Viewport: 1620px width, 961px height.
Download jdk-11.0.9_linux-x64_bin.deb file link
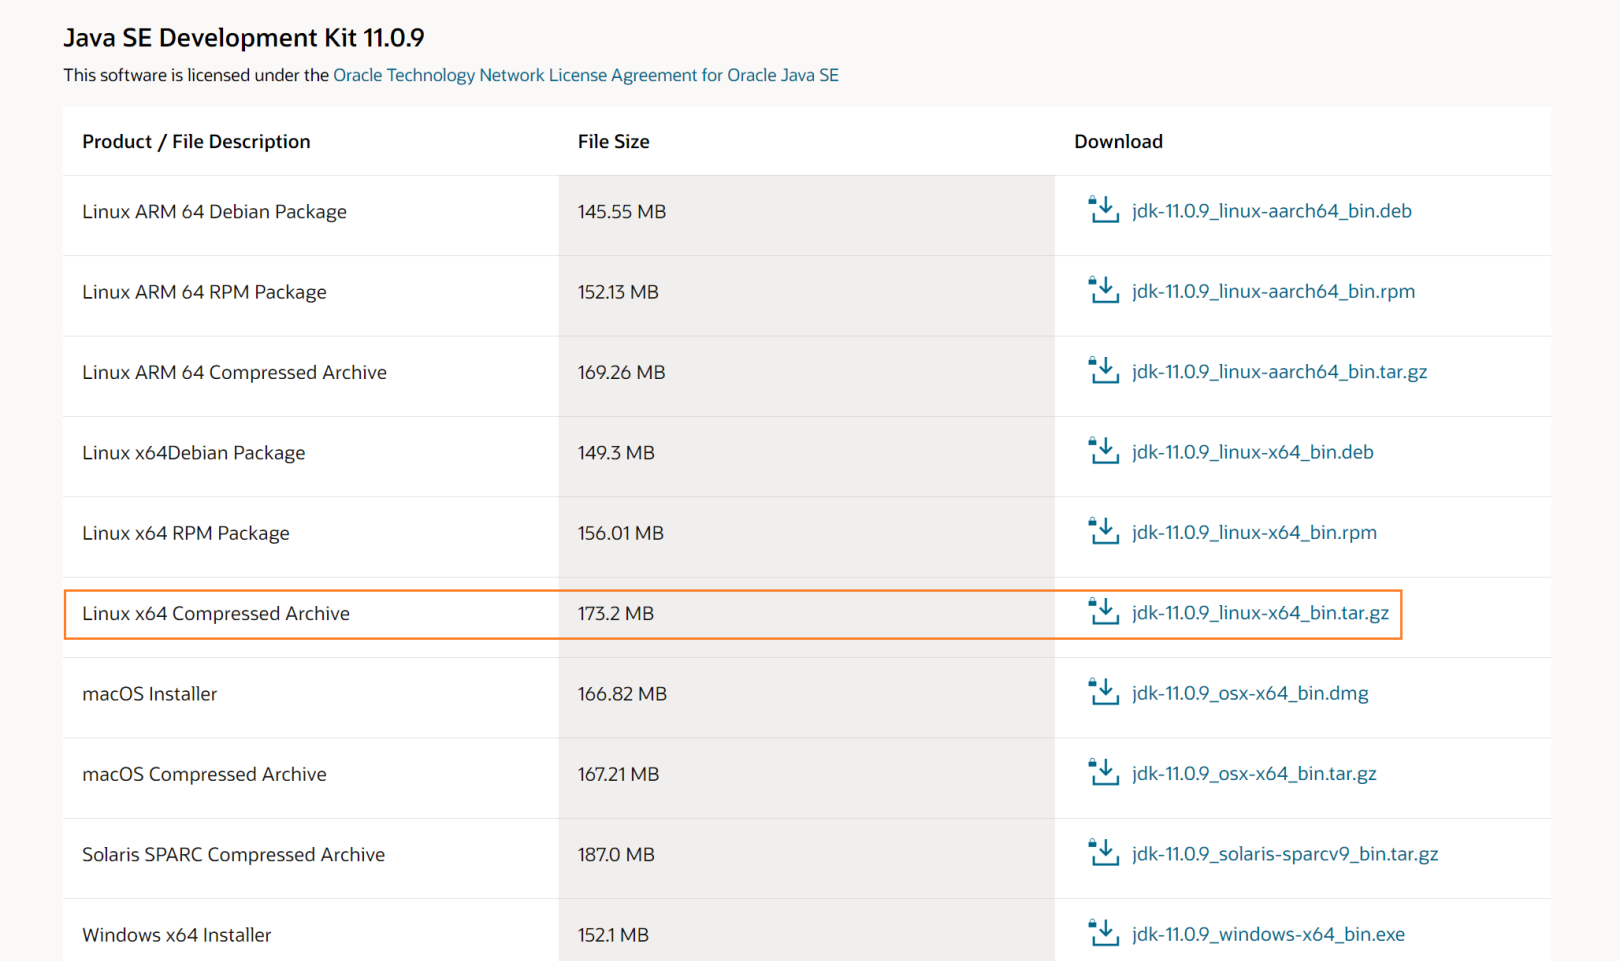pyautogui.click(x=1253, y=452)
